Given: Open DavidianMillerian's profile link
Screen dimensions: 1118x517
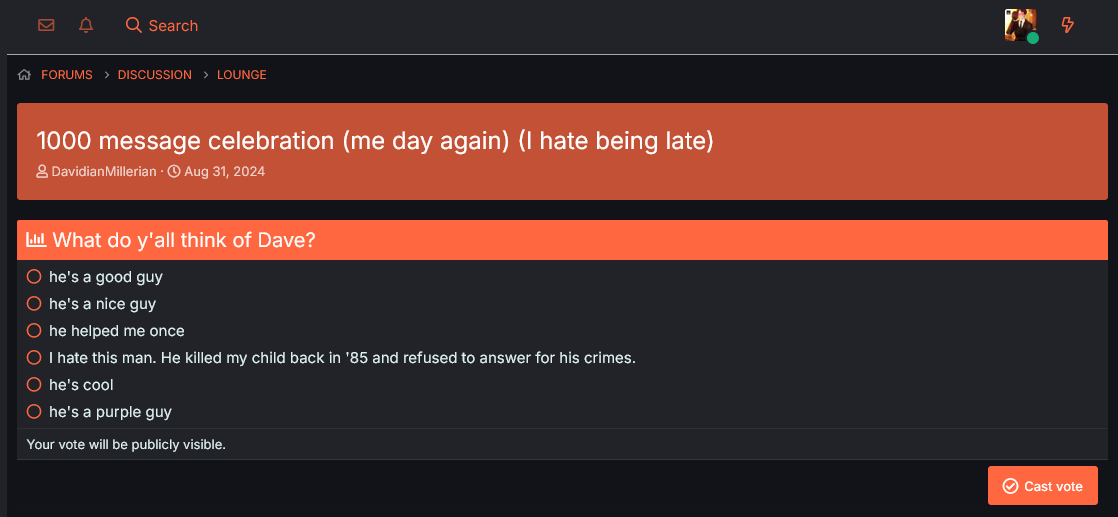Looking at the screenshot, I should click(x=104, y=172).
